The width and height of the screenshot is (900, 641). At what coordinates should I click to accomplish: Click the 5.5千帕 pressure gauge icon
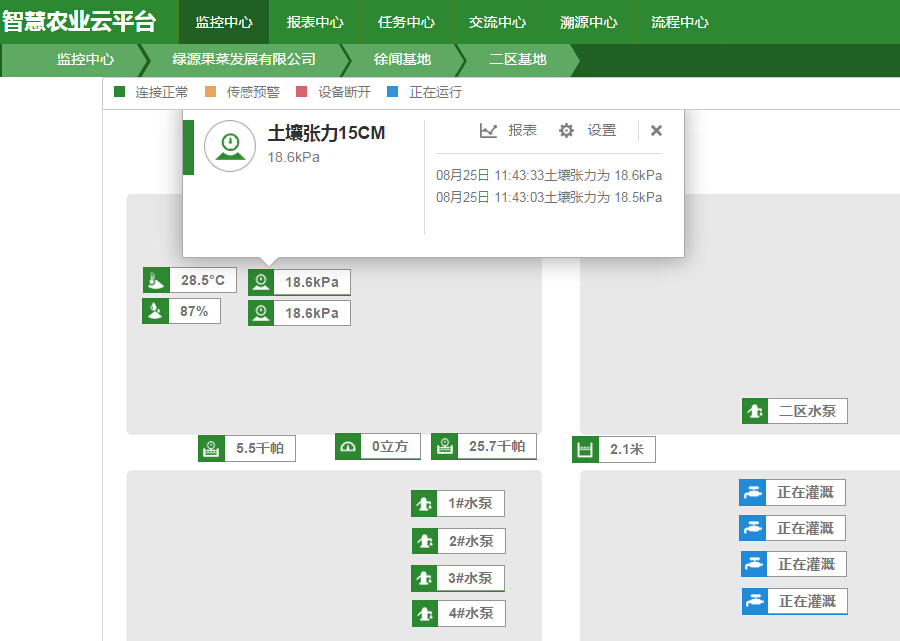[x=211, y=449]
